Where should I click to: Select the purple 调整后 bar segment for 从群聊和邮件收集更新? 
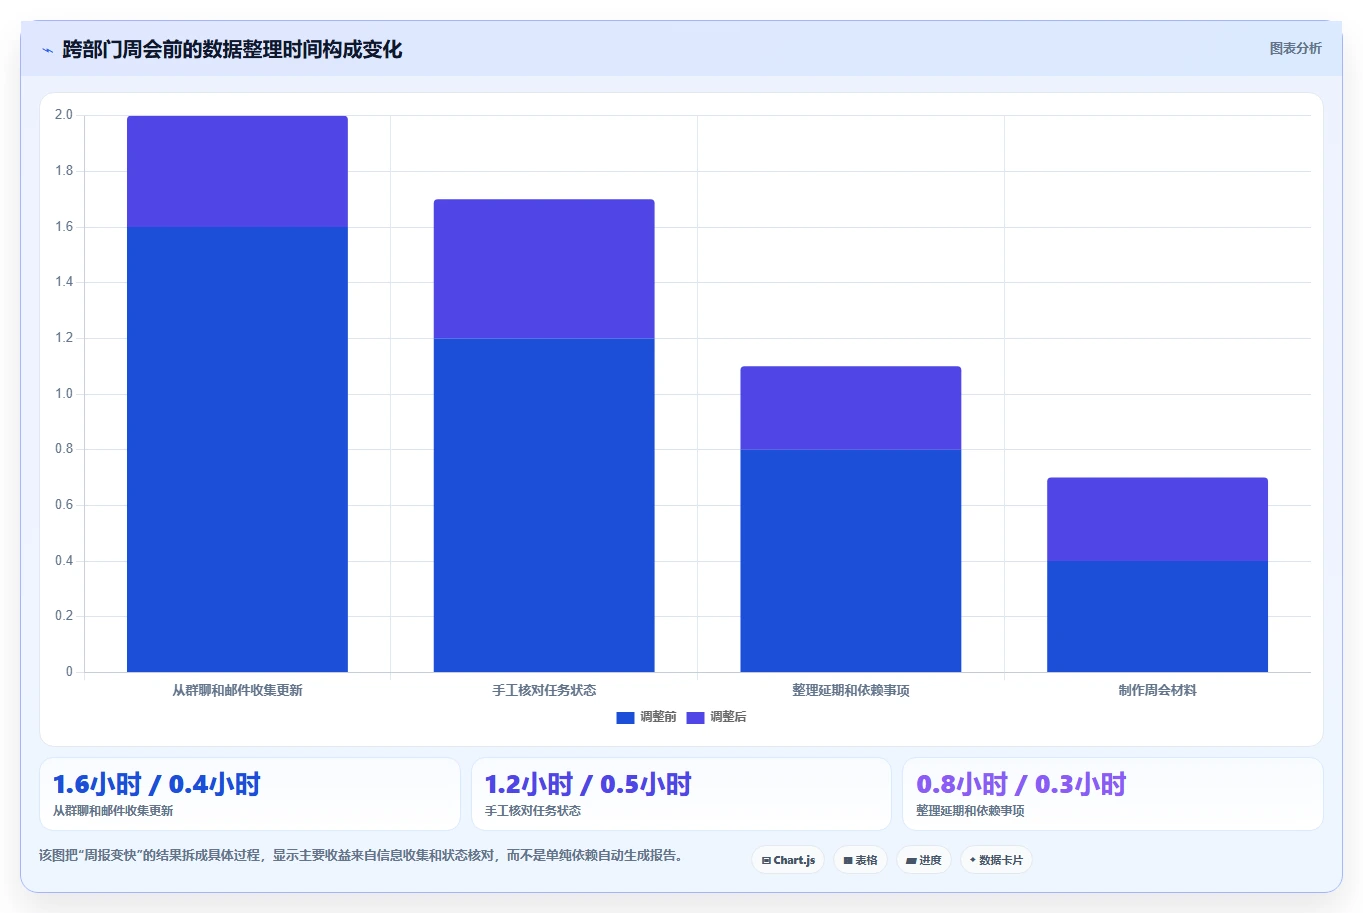tap(237, 171)
